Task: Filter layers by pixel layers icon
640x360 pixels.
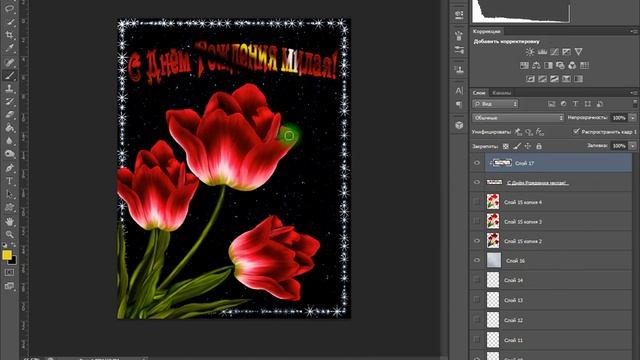Action: [x=551, y=104]
